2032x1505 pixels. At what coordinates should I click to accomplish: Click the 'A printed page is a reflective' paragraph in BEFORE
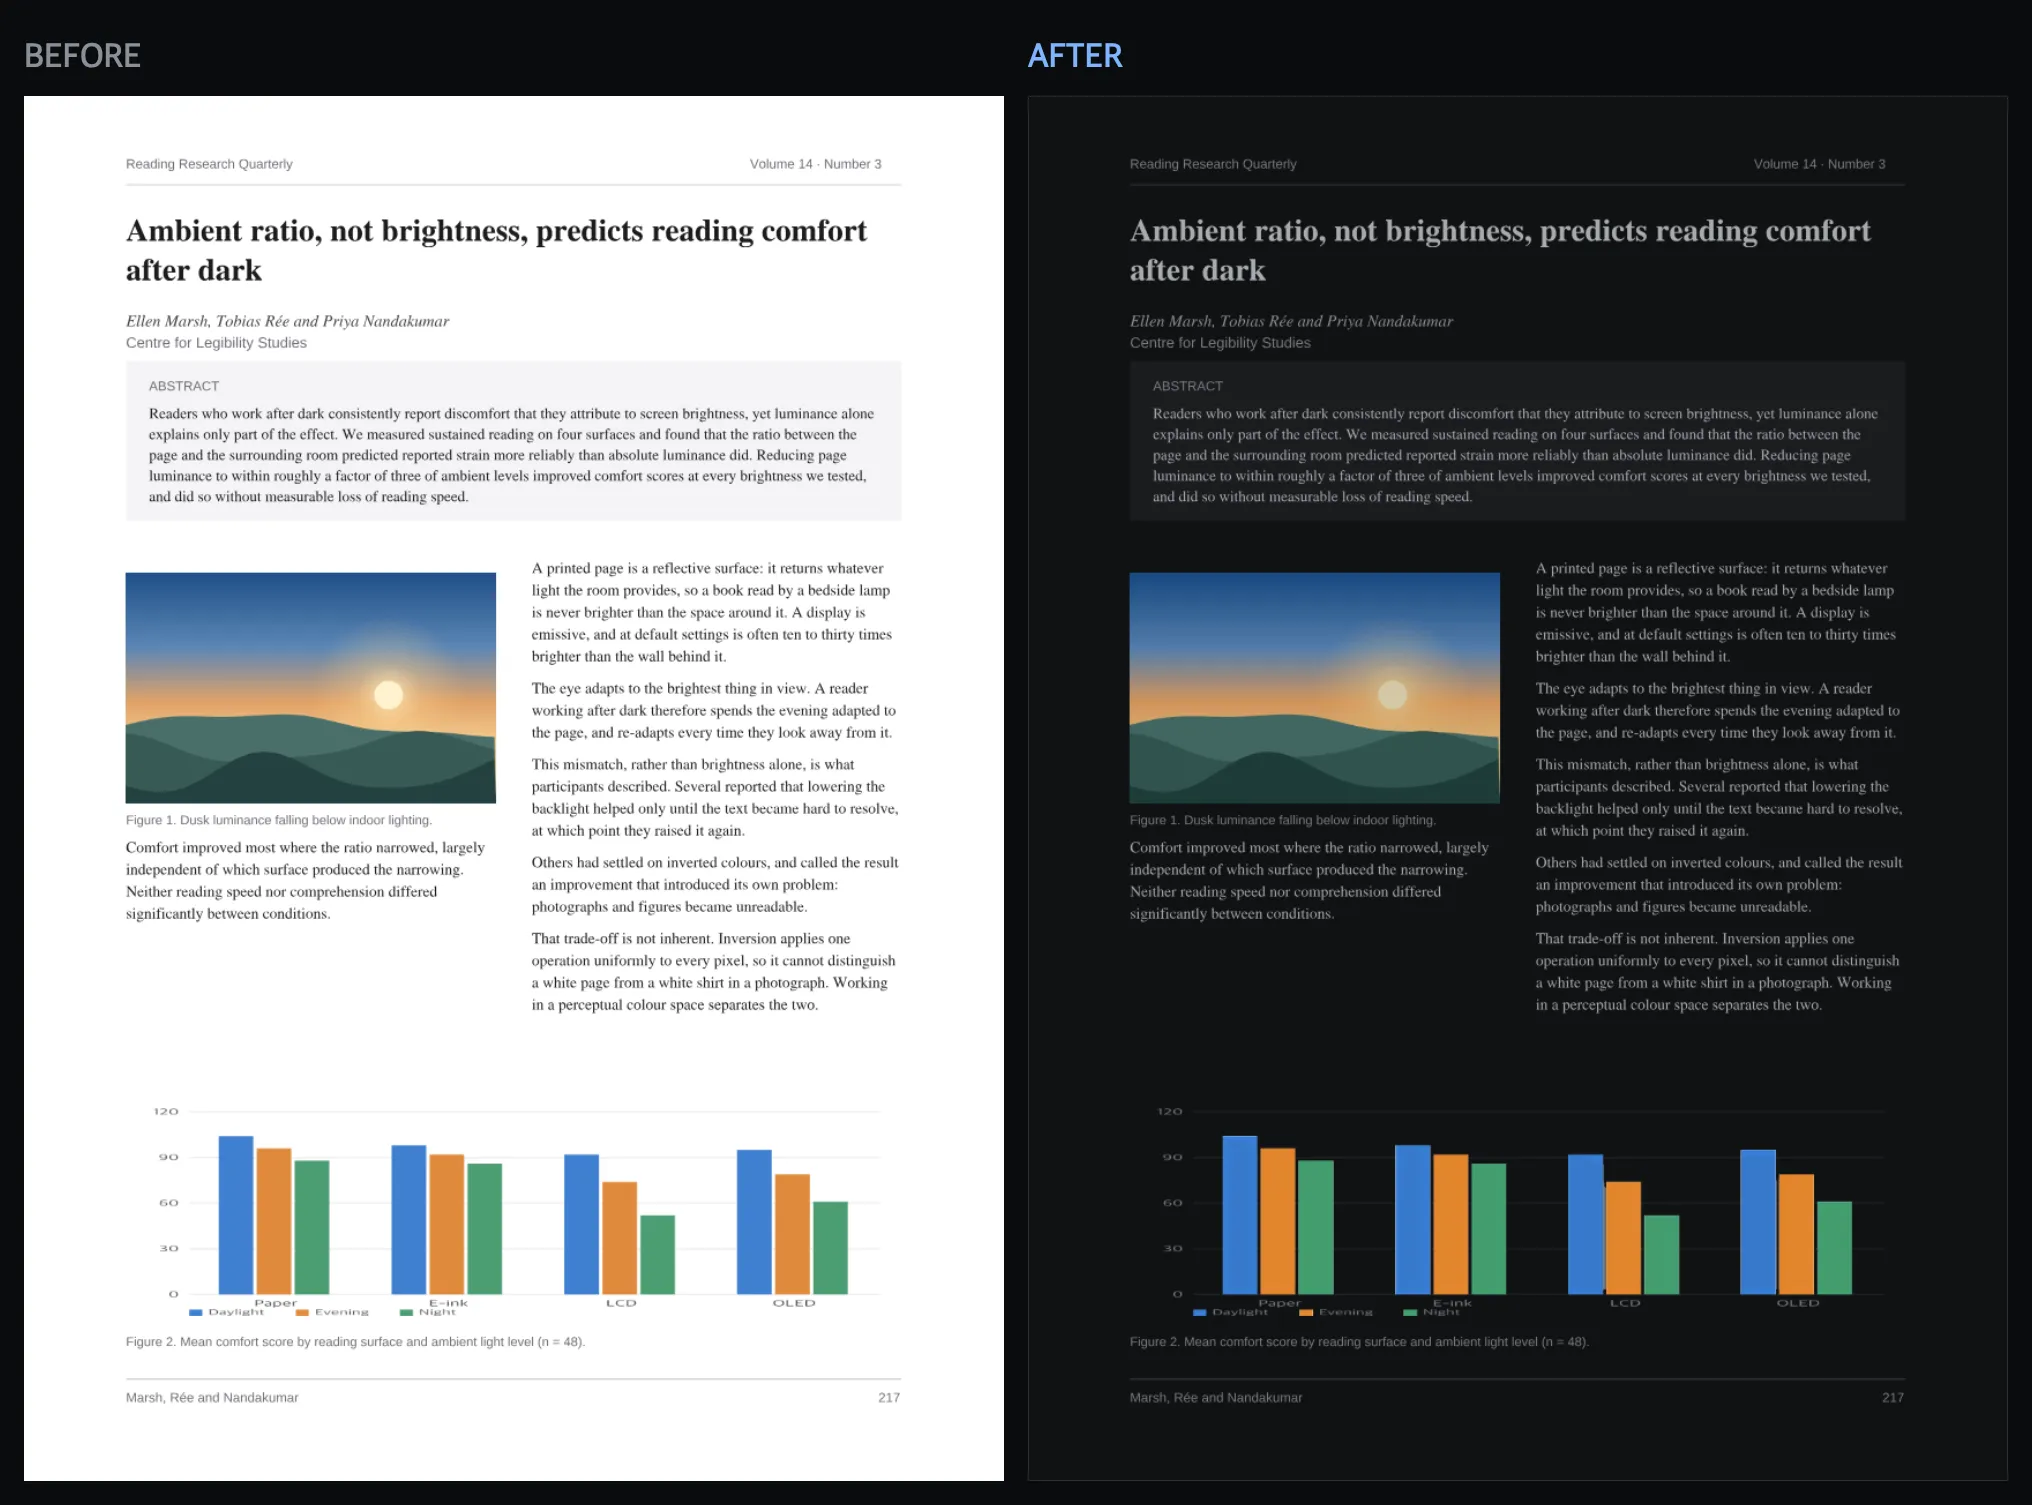click(x=714, y=612)
